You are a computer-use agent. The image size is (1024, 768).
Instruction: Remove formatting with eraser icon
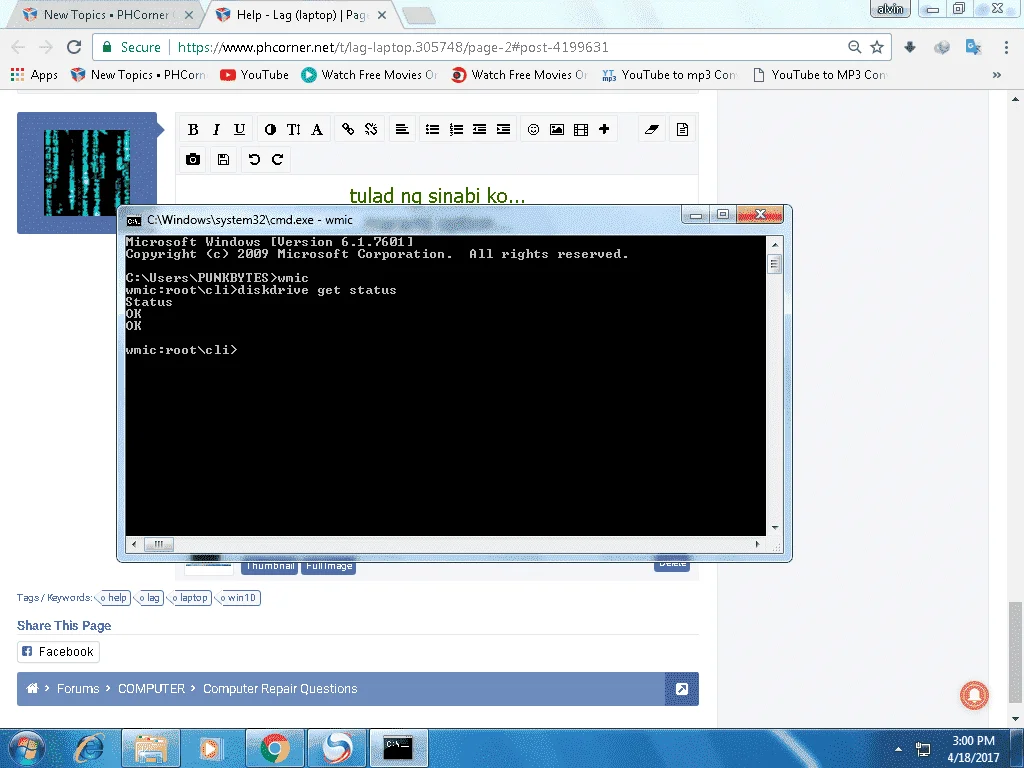coord(651,129)
